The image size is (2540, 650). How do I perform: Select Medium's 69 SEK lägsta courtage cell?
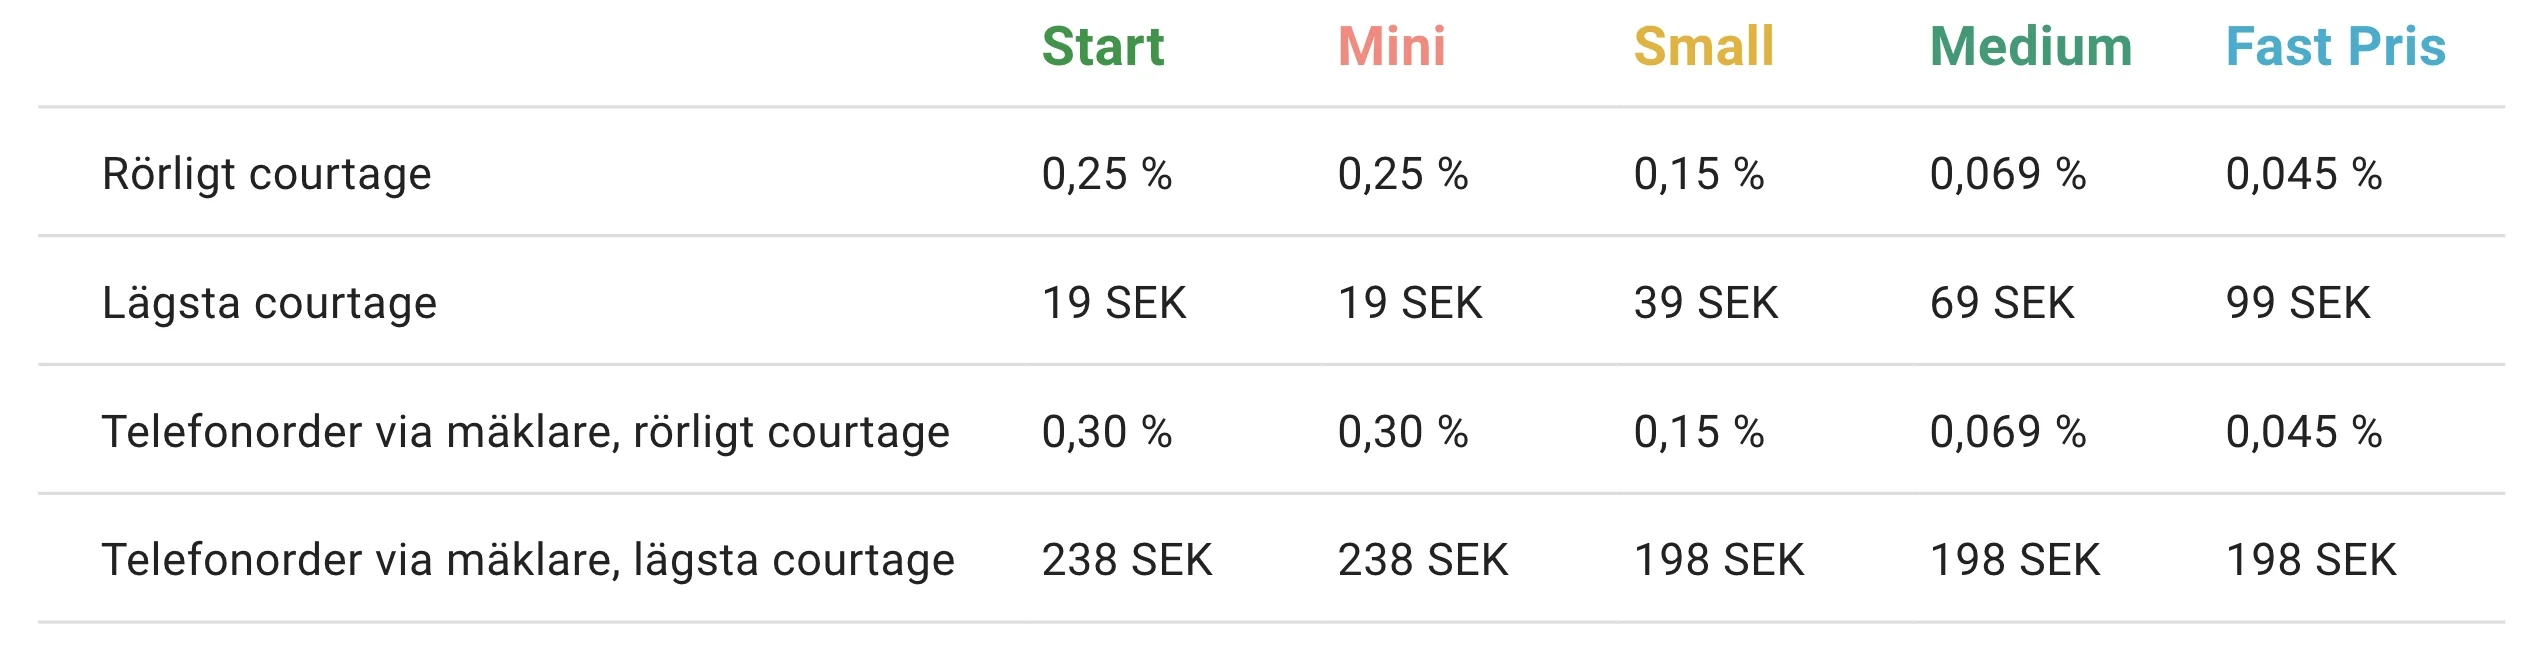pyautogui.click(x=2001, y=303)
